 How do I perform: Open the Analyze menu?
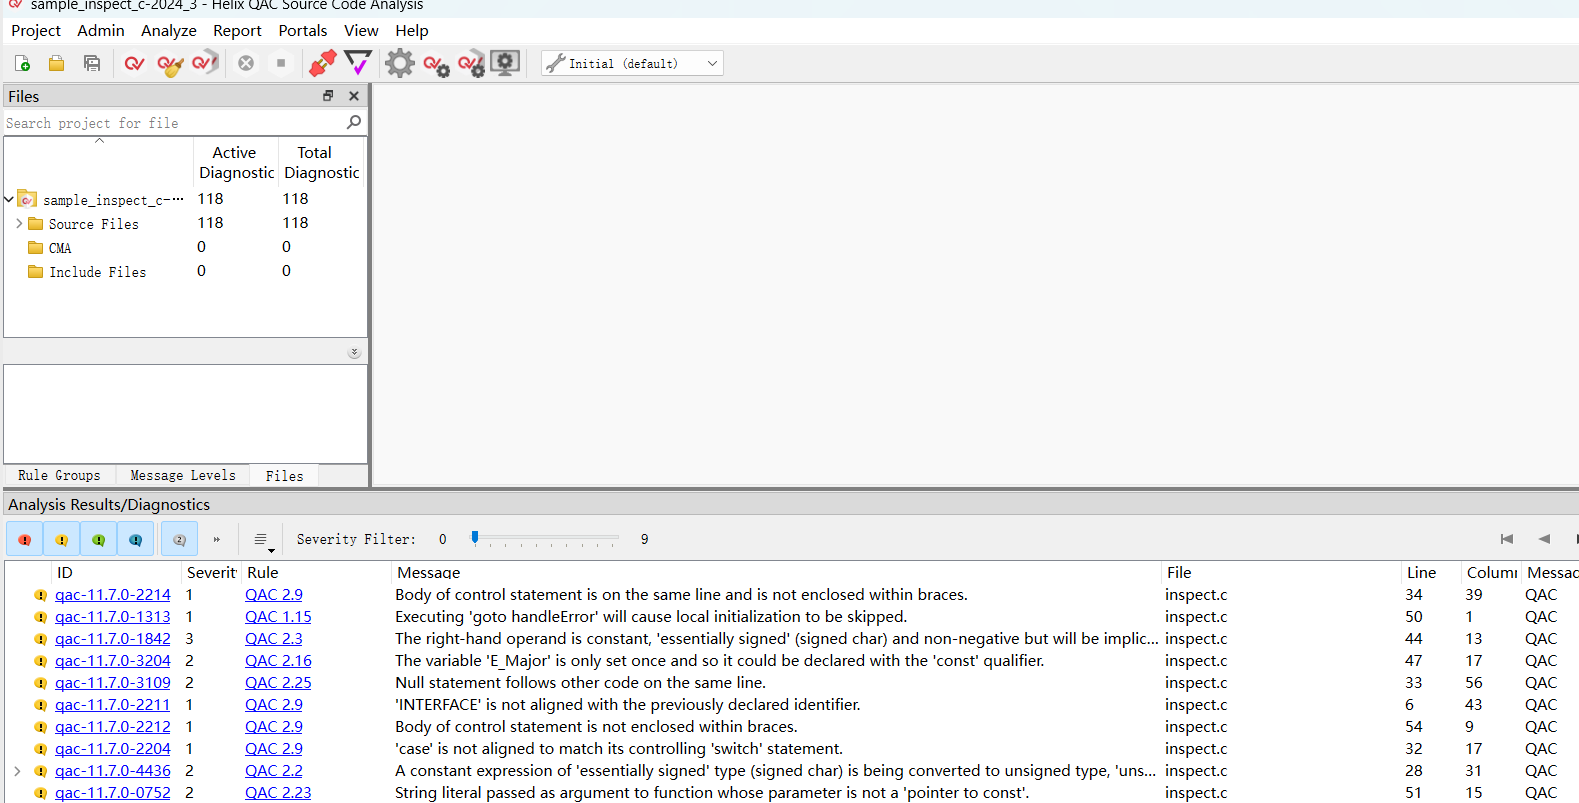click(168, 31)
